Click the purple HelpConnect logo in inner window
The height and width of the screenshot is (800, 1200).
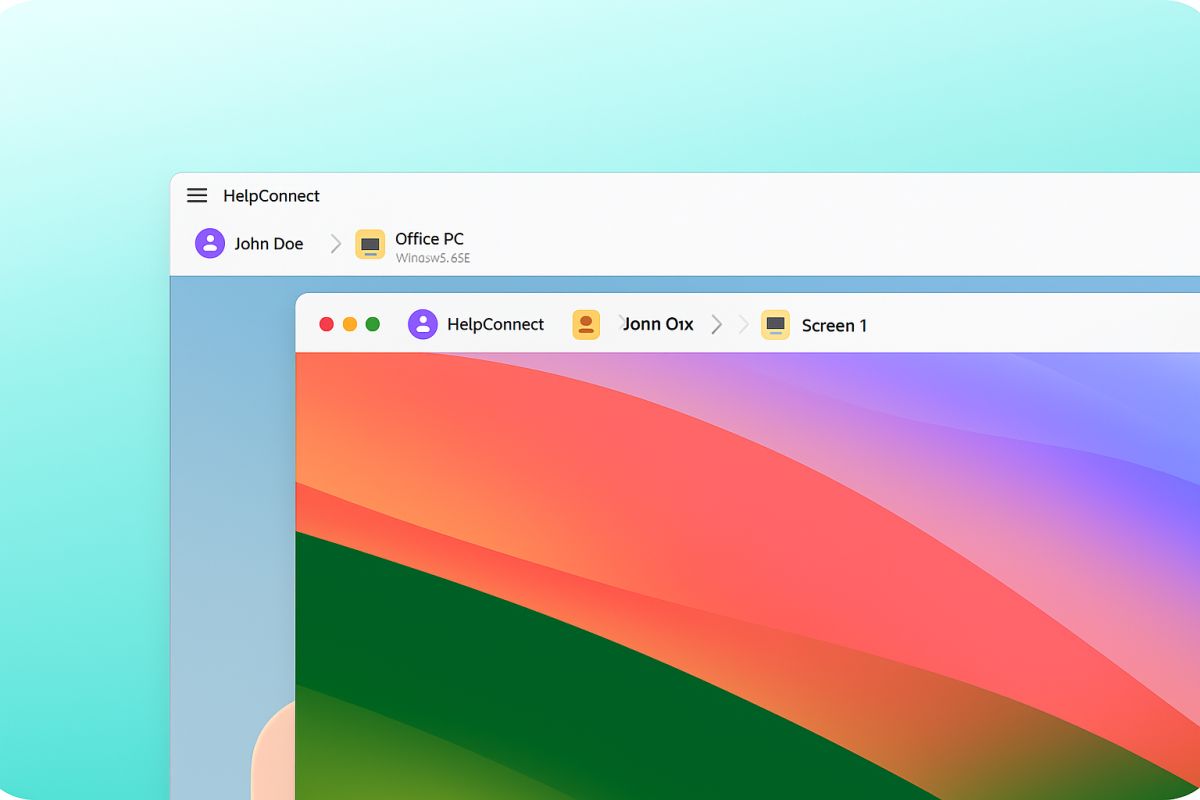click(423, 324)
